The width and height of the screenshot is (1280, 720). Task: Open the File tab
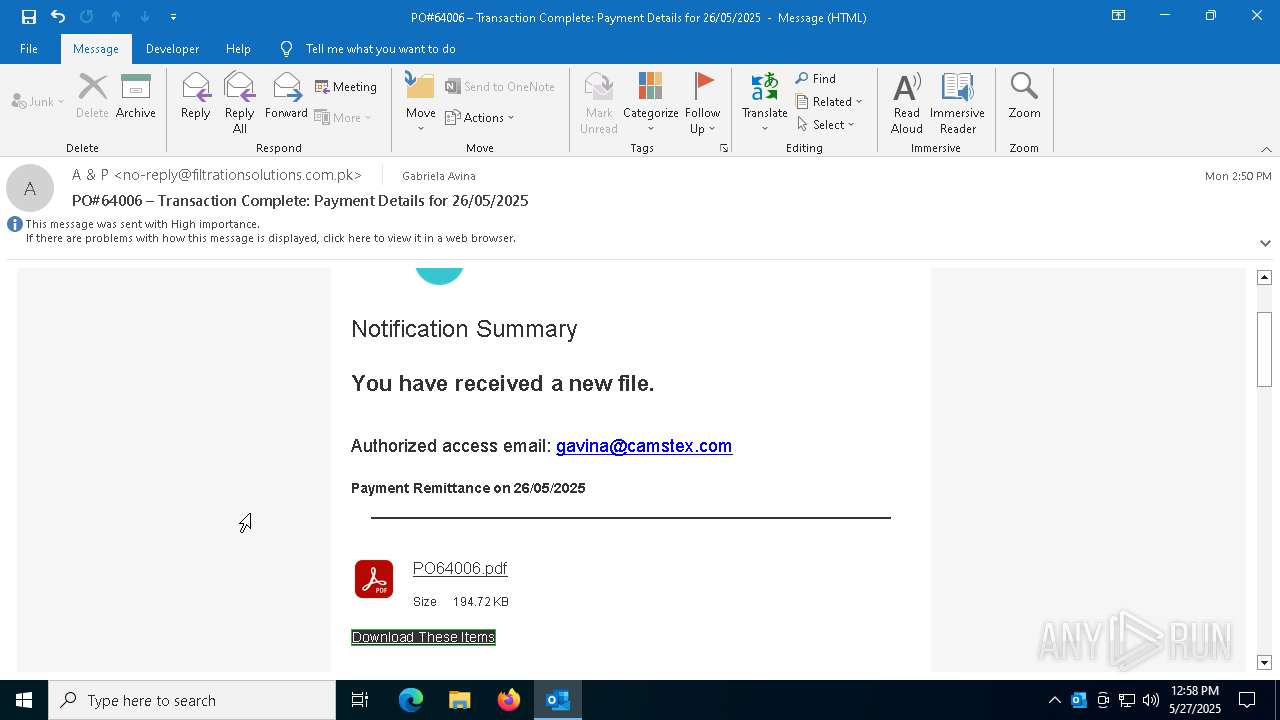[x=29, y=49]
